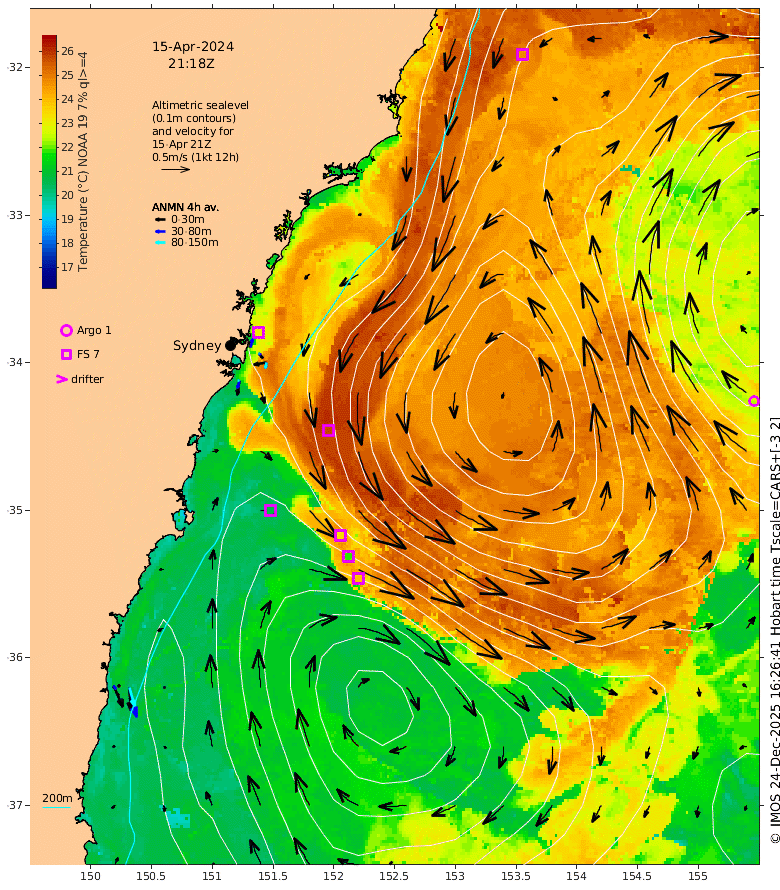Click the magenta drifter arrowhead legend symbol
Image resolution: width=780 pixels, height=890 pixels.
click(62, 379)
